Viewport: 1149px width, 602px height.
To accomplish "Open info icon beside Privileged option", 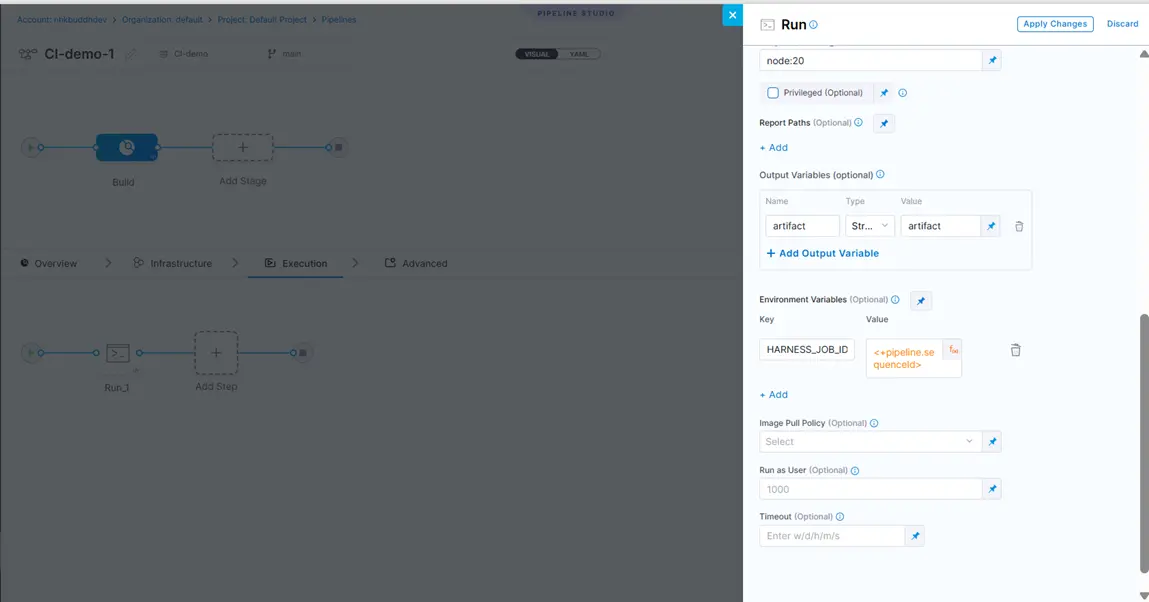I will point(903,93).
